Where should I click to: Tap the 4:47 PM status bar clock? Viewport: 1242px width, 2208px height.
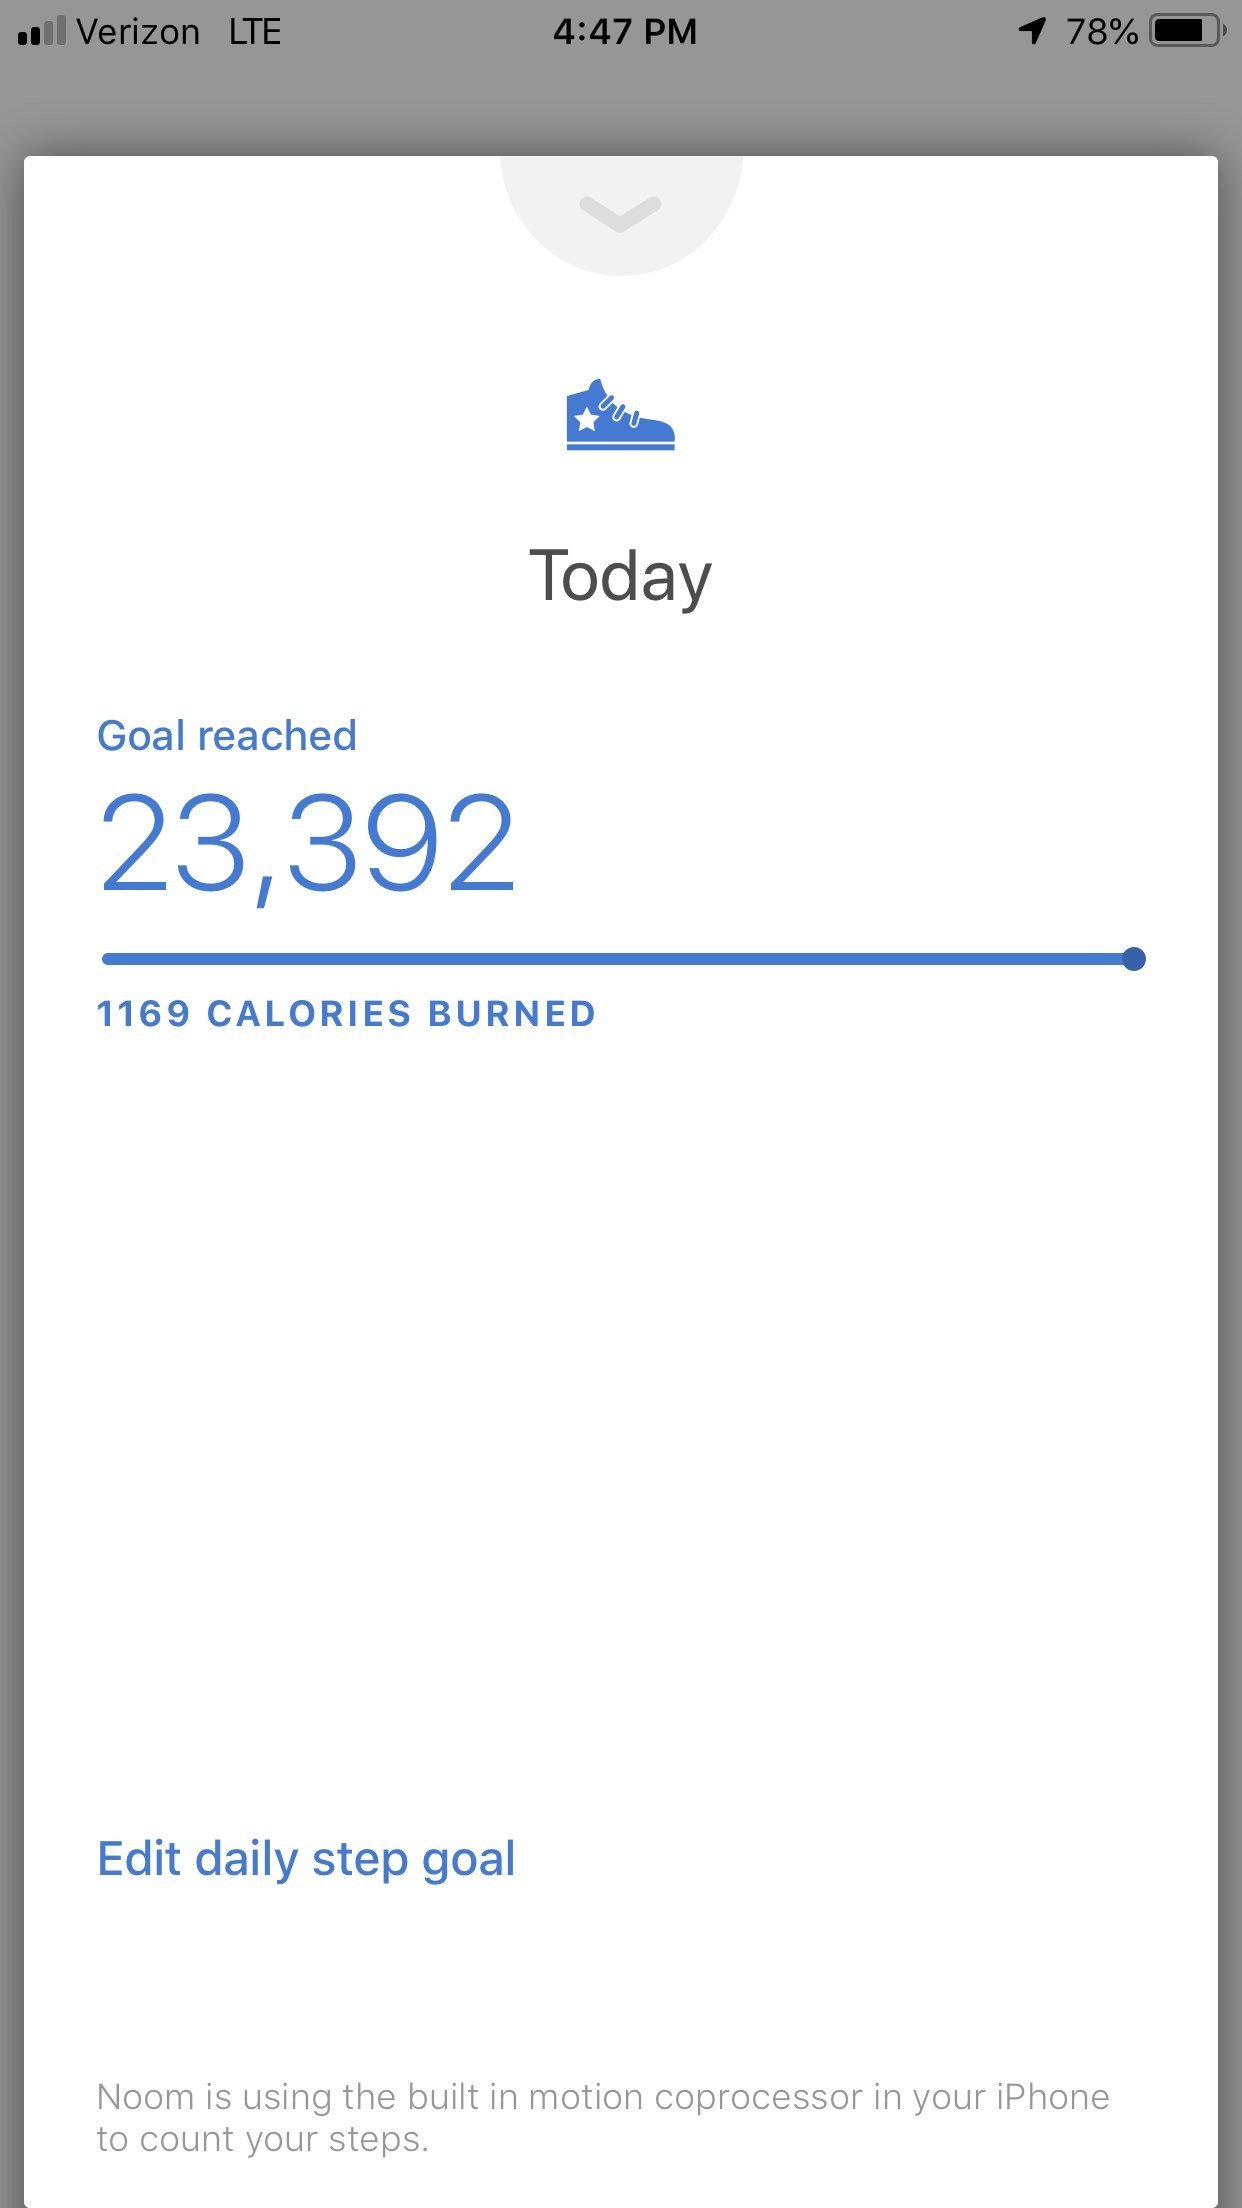(624, 32)
